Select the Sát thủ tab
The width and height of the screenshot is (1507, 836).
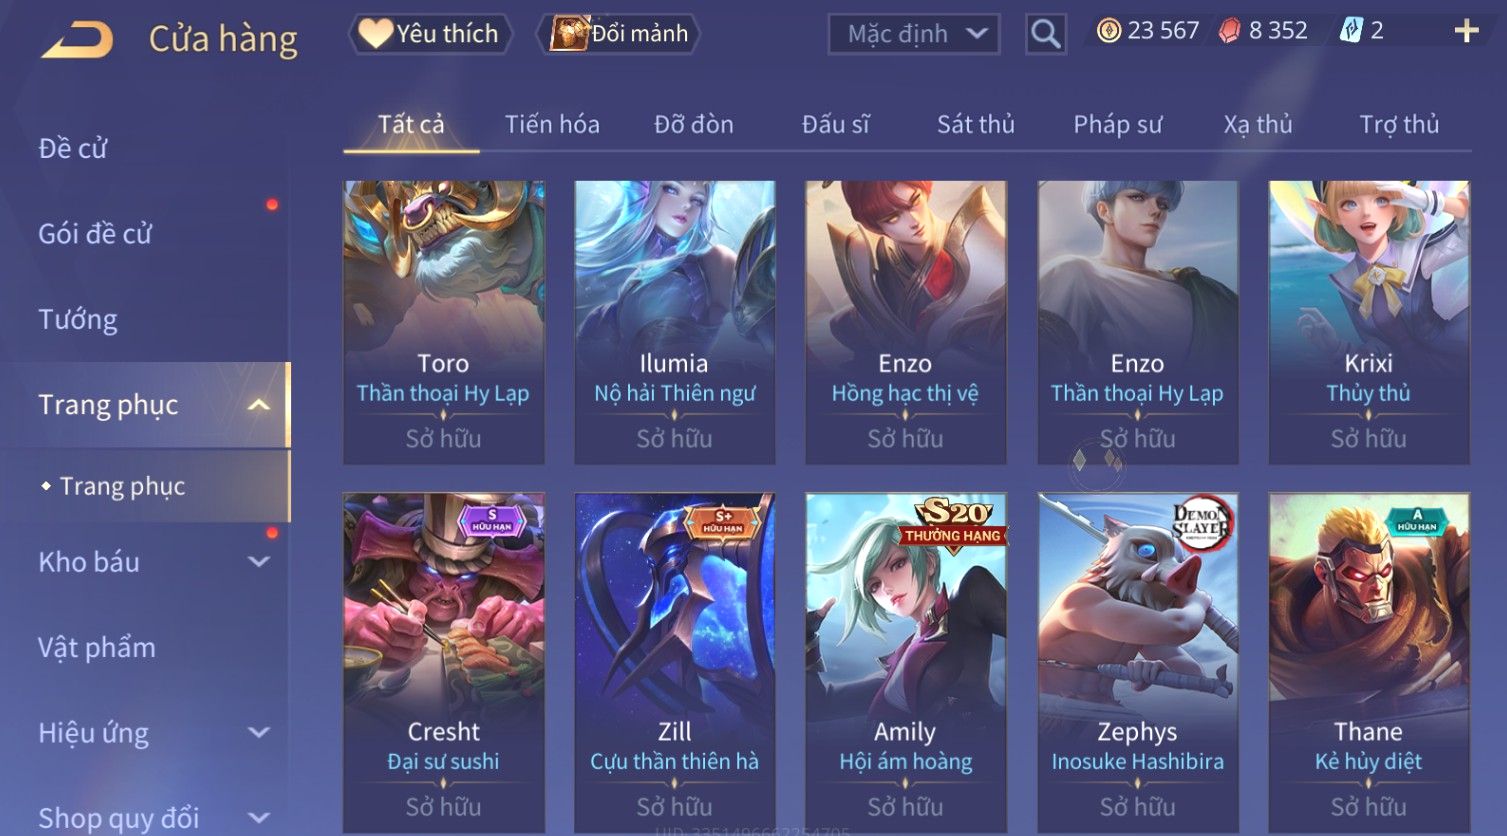pos(975,124)
